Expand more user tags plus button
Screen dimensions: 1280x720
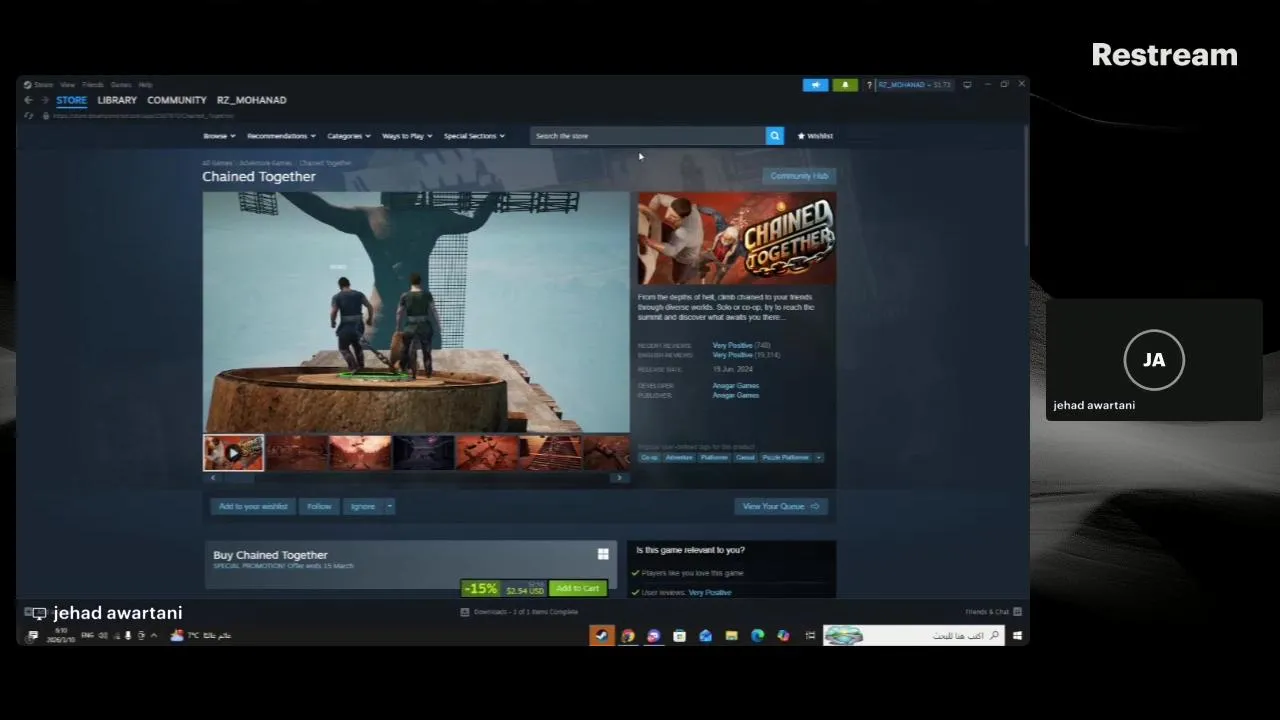[x=818, y=458]
